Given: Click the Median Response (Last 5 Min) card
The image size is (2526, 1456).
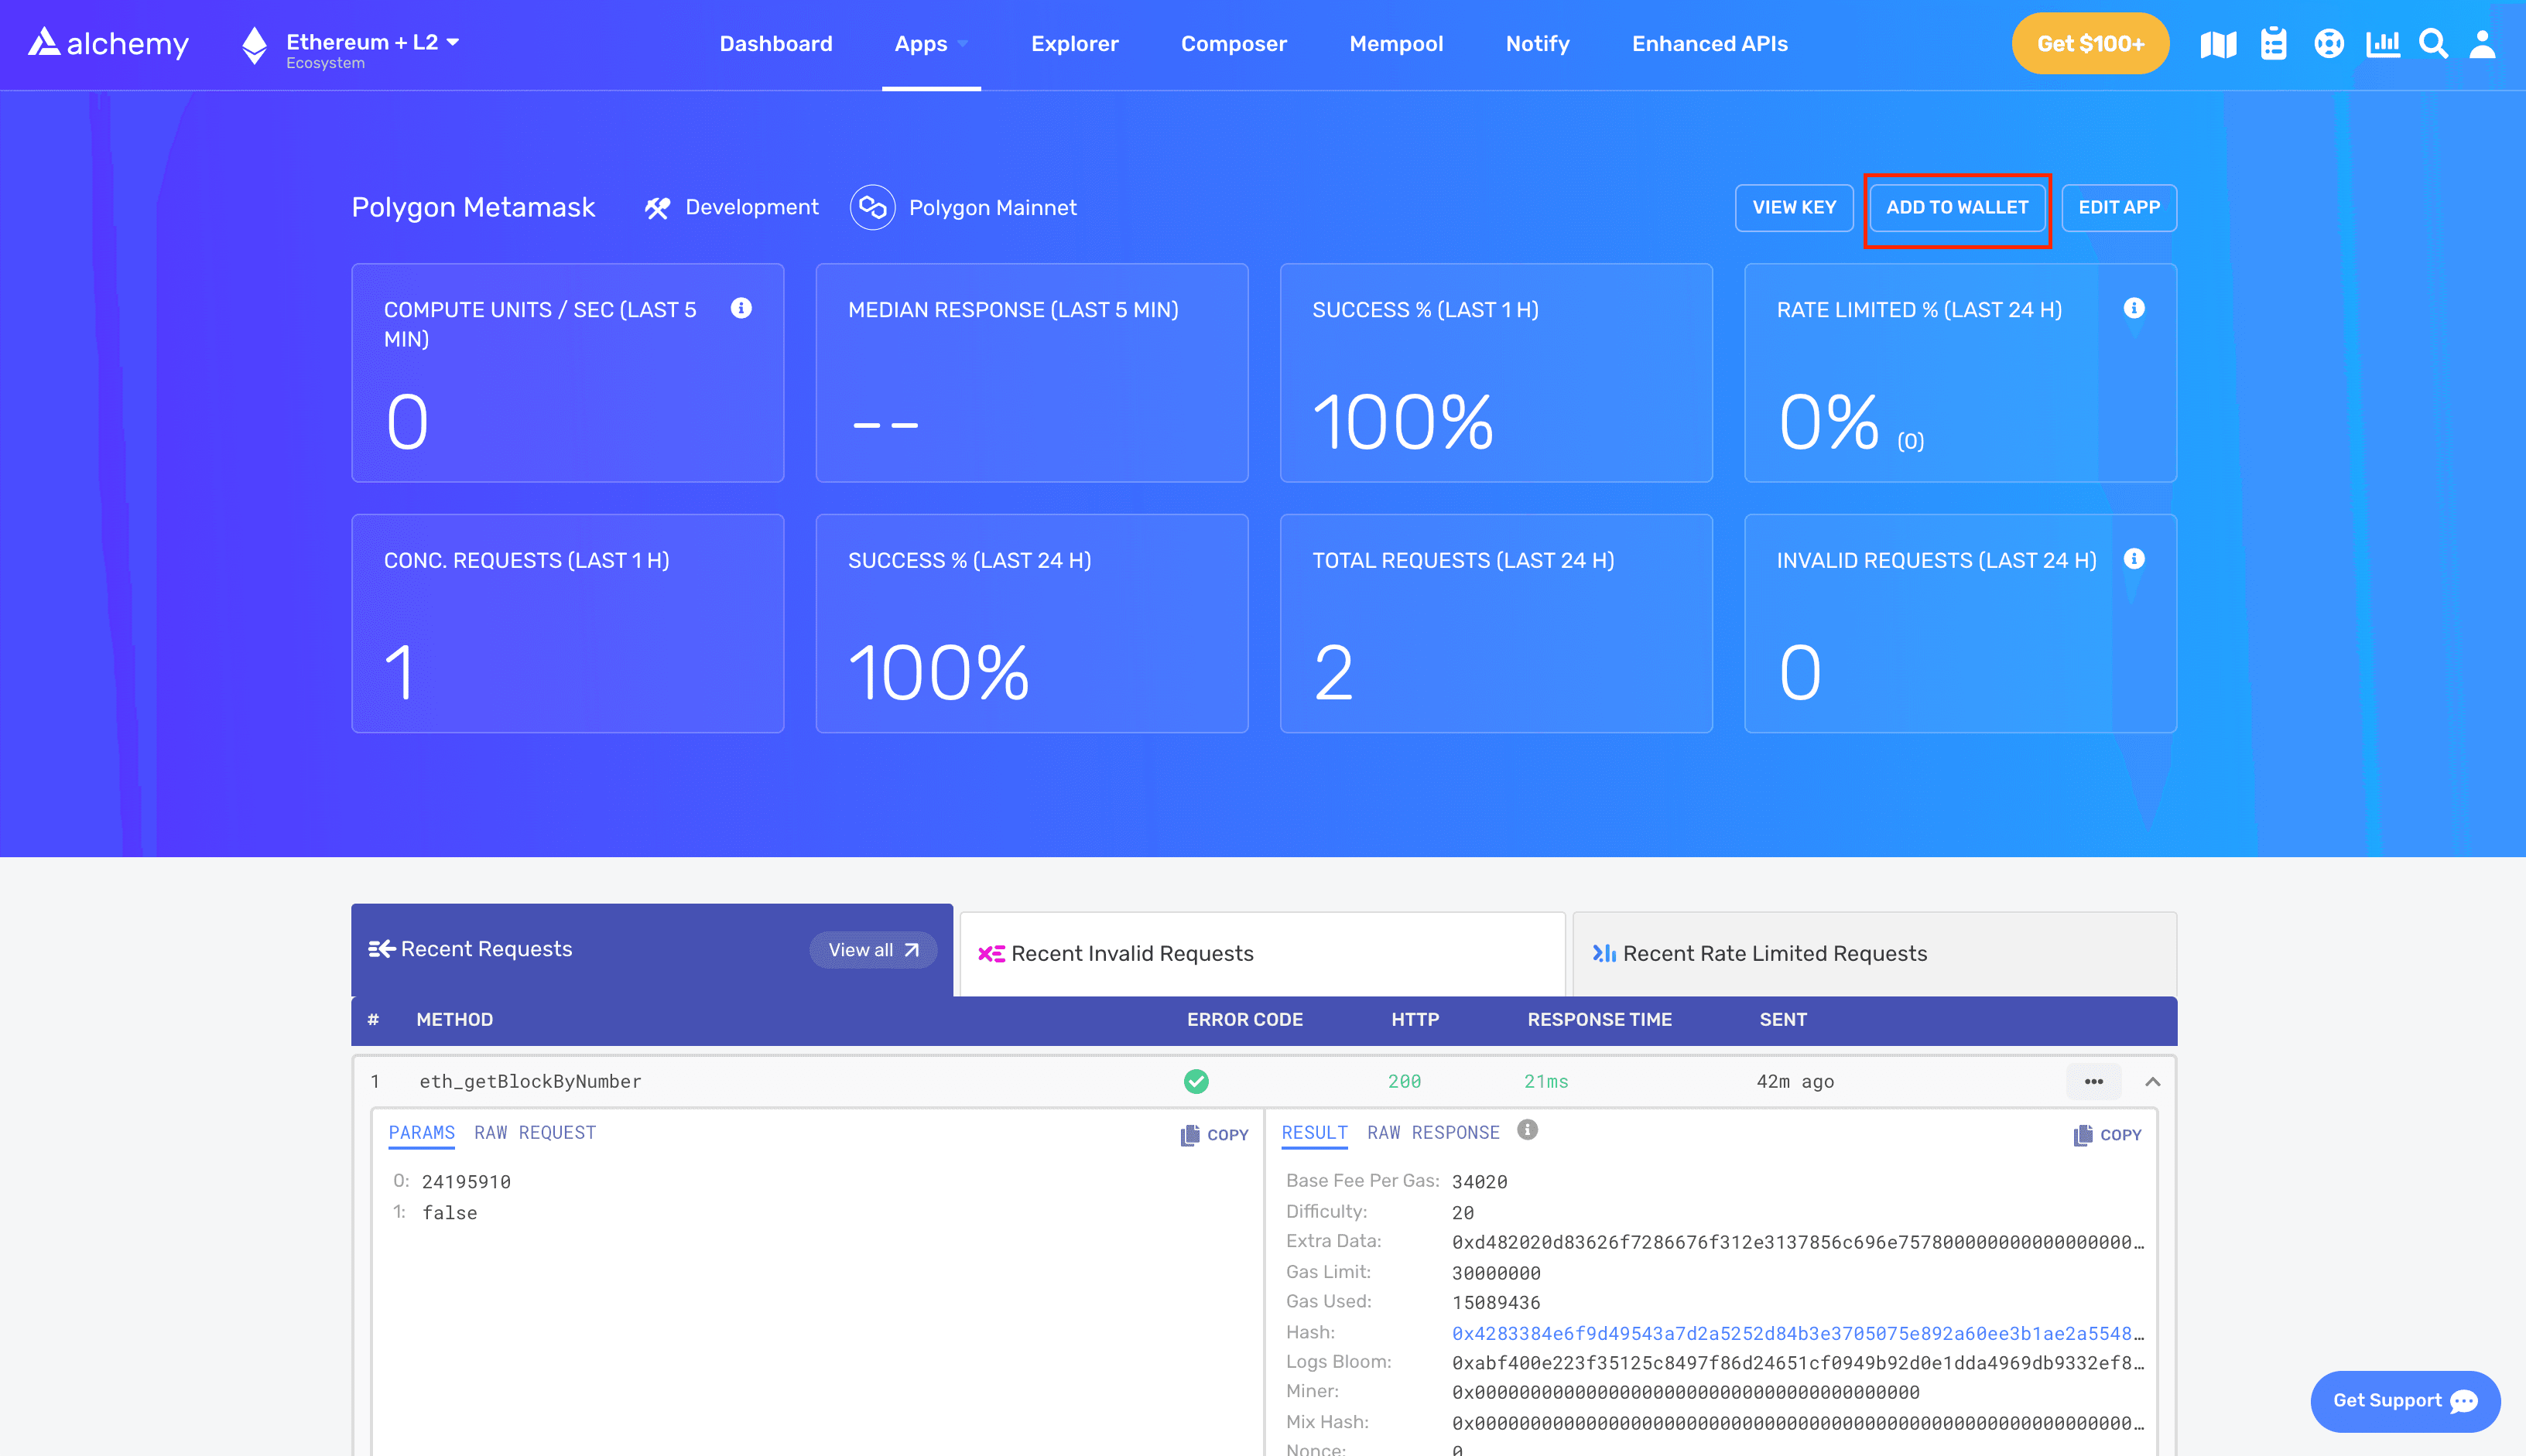Looking at the screenshot, I should click(1032, 373).
